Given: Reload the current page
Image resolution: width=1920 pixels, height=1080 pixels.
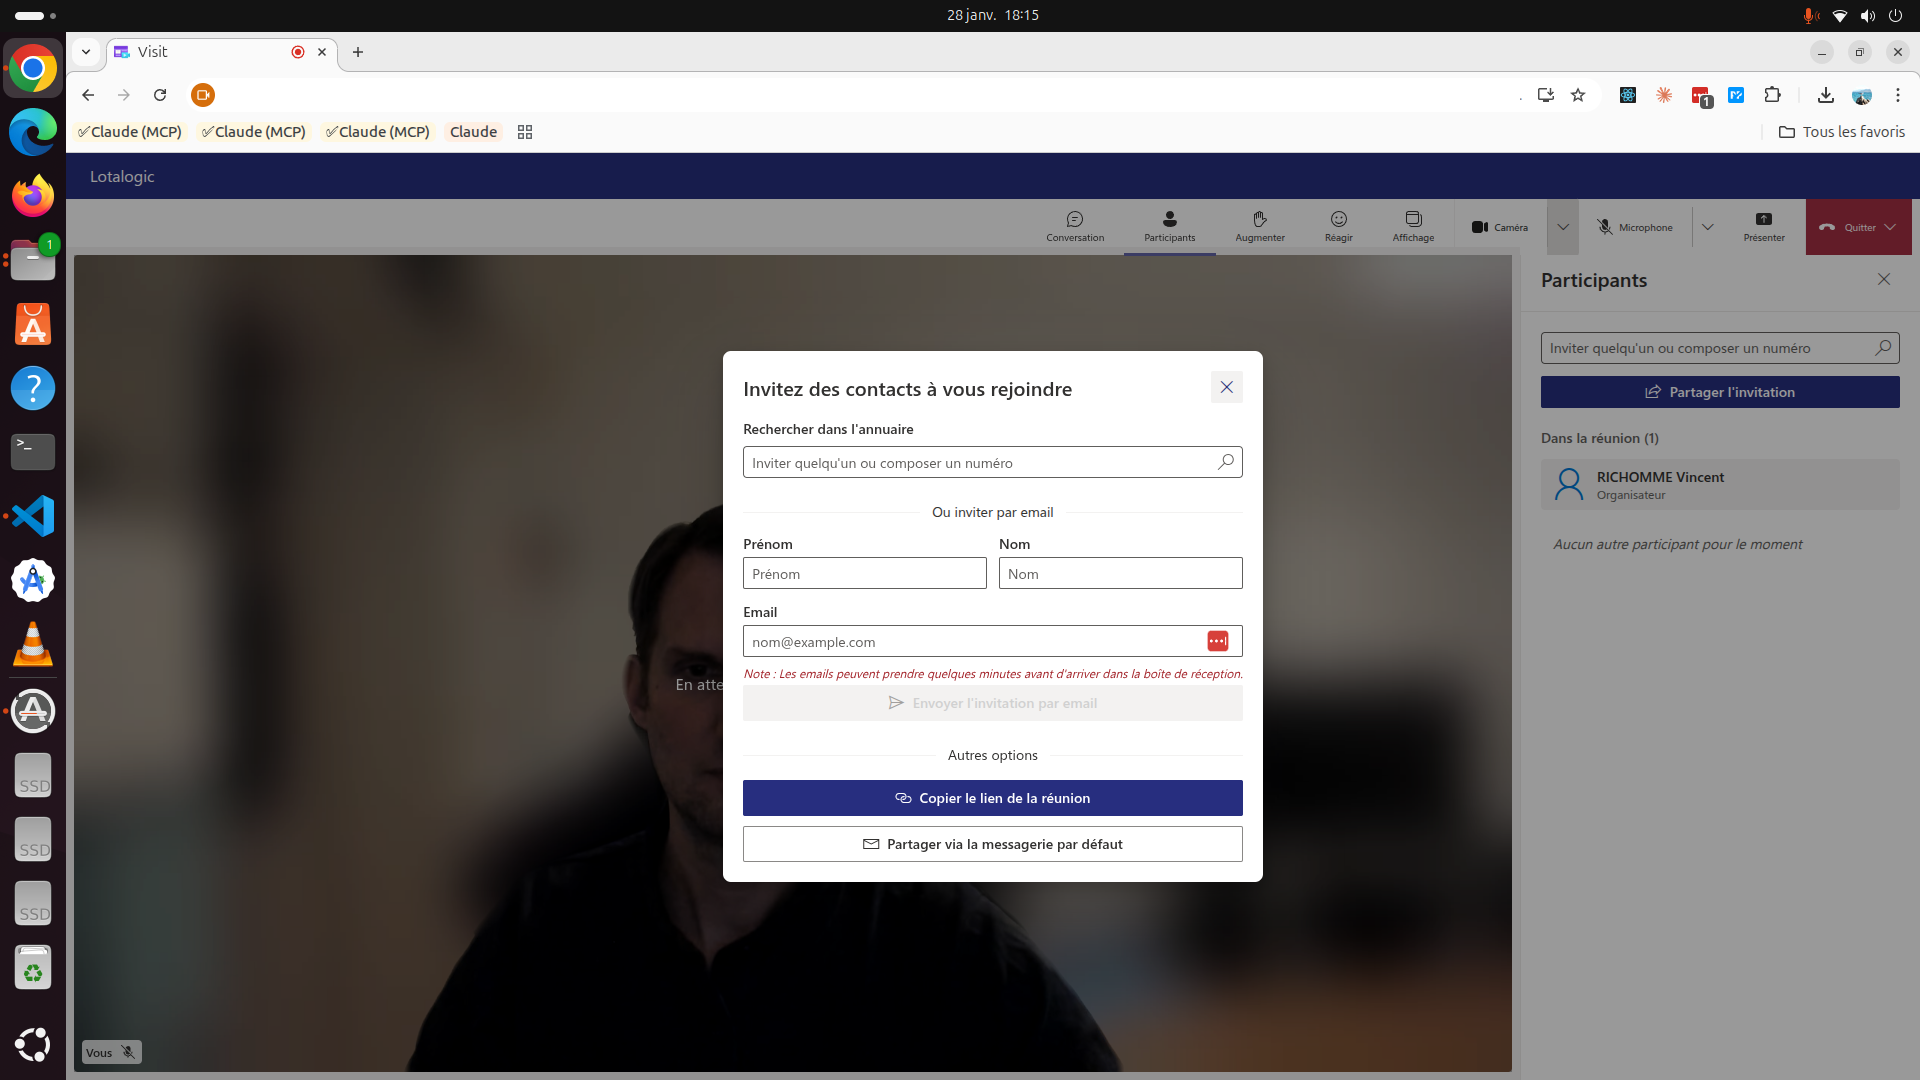Looking at the screenshot, I should [x=160, y=95].
